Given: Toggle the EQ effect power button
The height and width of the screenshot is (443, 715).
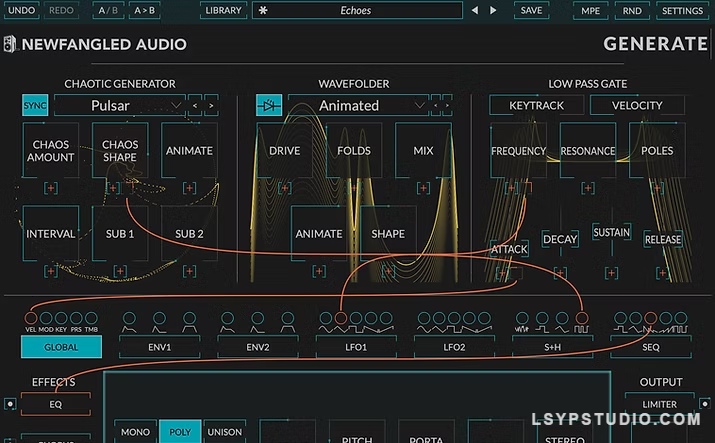Looking at the screenshot, I should pyautogui.click(x=10, y=404).
